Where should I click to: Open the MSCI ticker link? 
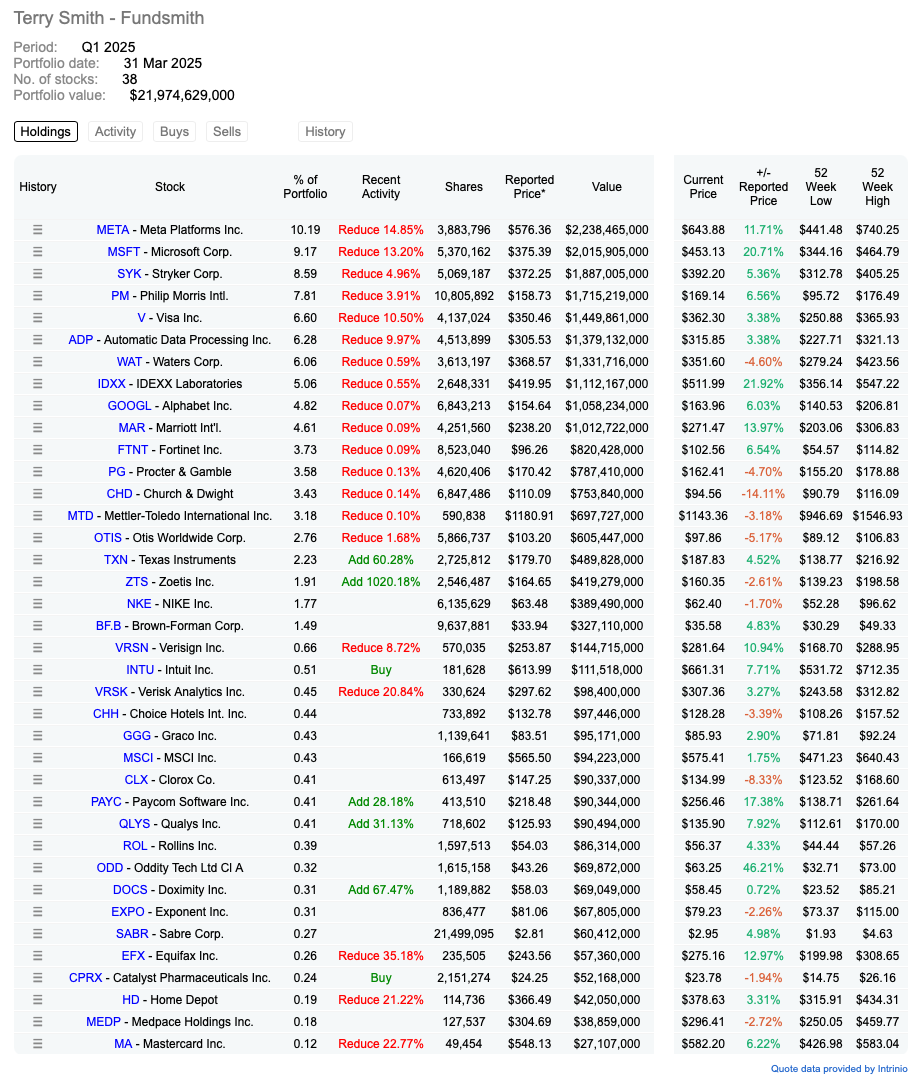138,758
